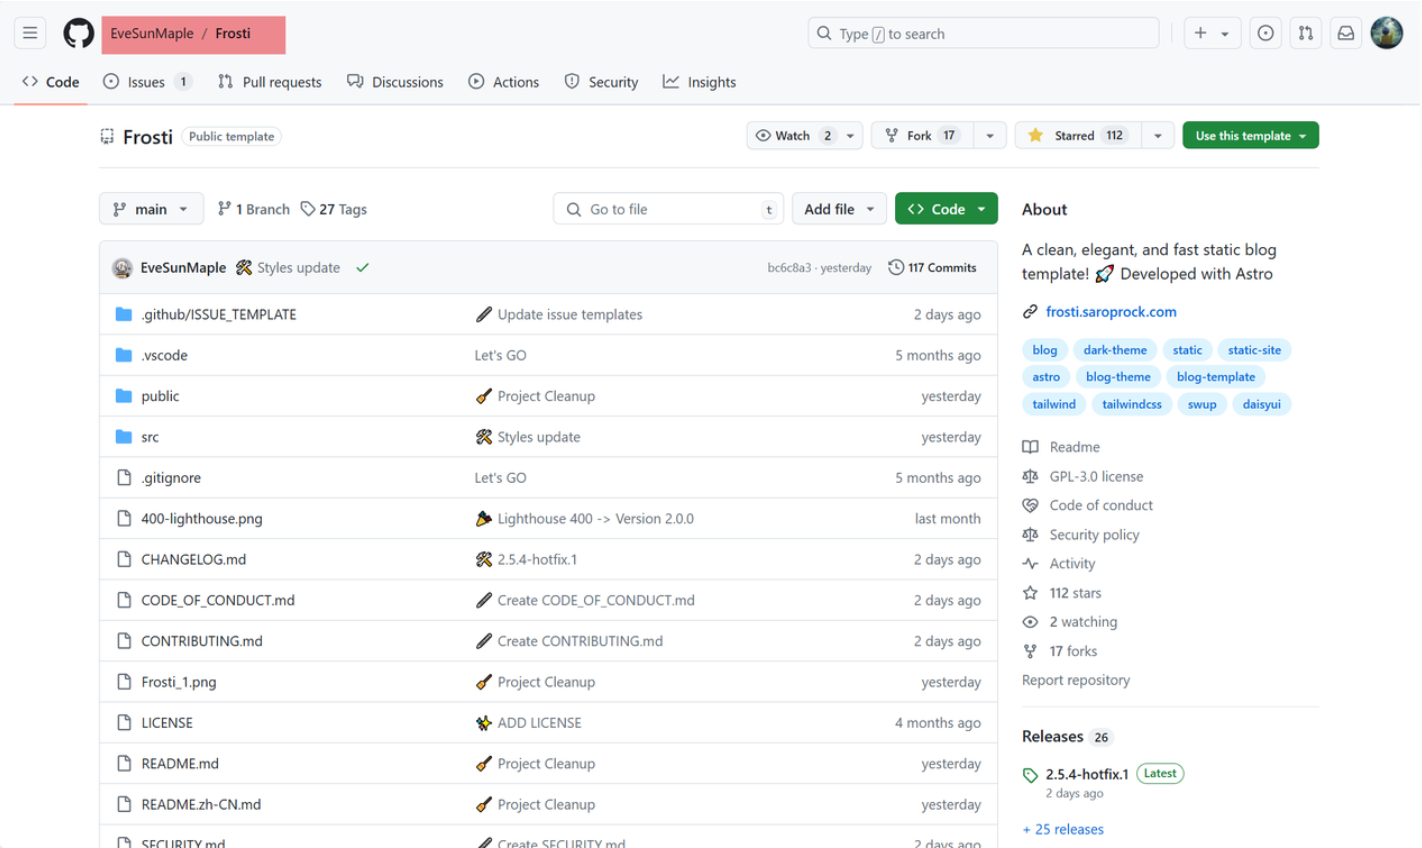Click the EveSunMaple owner breadcrumb link
This screenshot has height=848, width=1422.
coord(152,33)
